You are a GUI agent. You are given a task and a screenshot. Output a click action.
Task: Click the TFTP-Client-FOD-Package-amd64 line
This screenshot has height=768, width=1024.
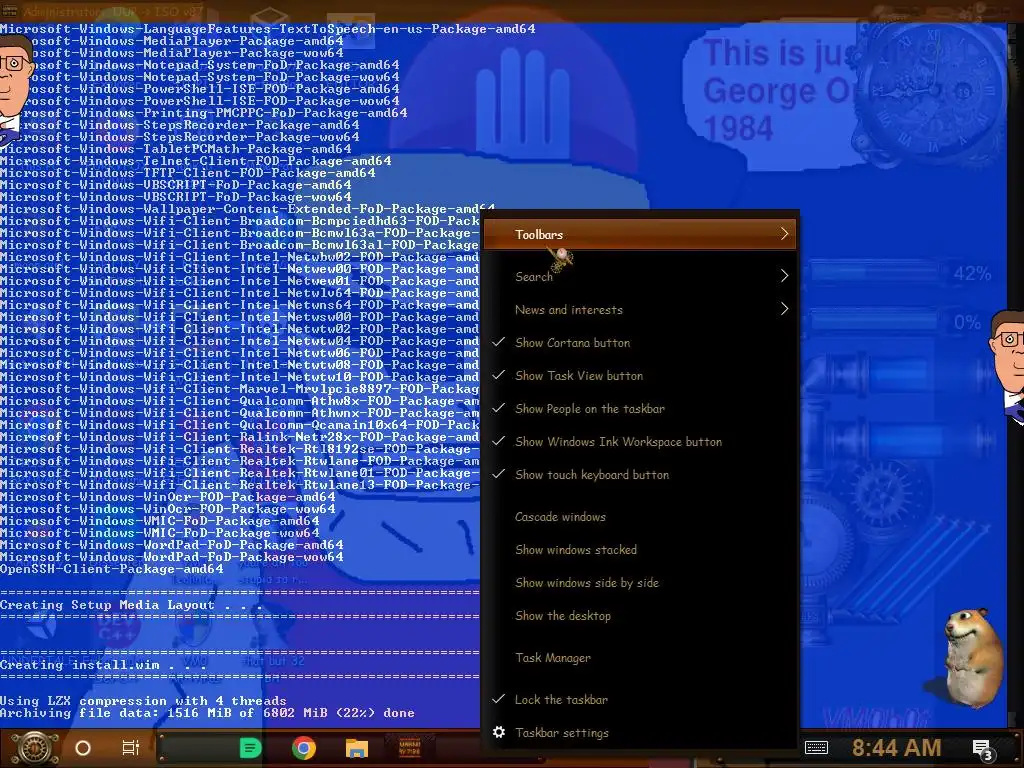coord(187,173)
